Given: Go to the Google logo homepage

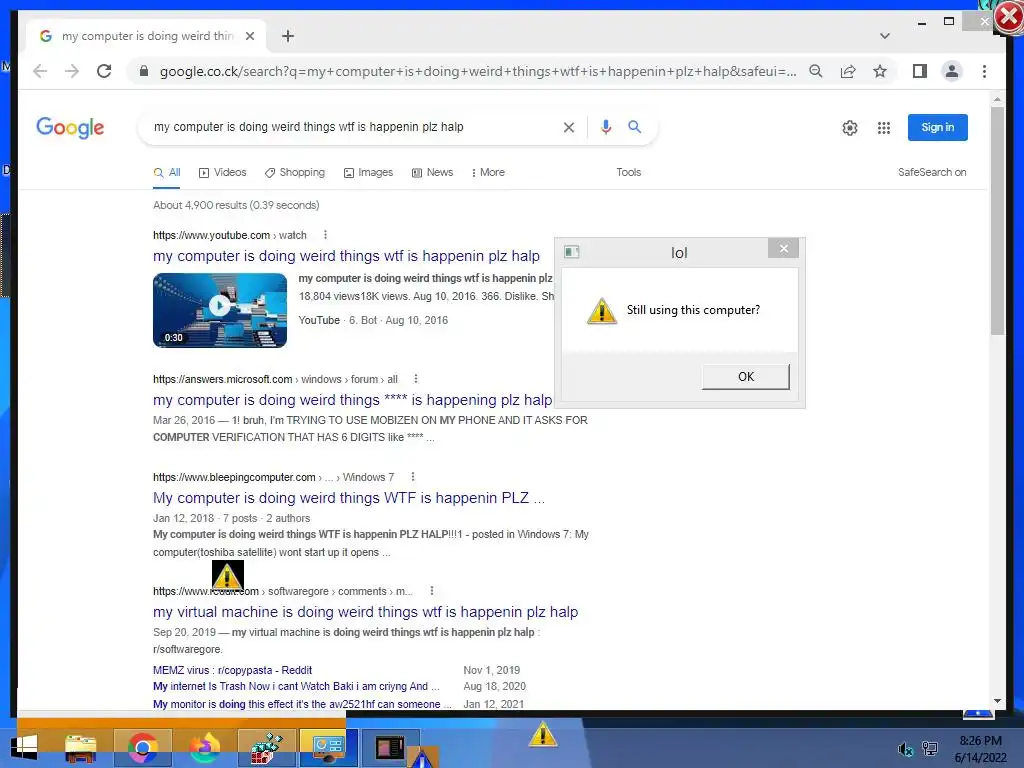Looking at the screenshot, I should [70, 127].
